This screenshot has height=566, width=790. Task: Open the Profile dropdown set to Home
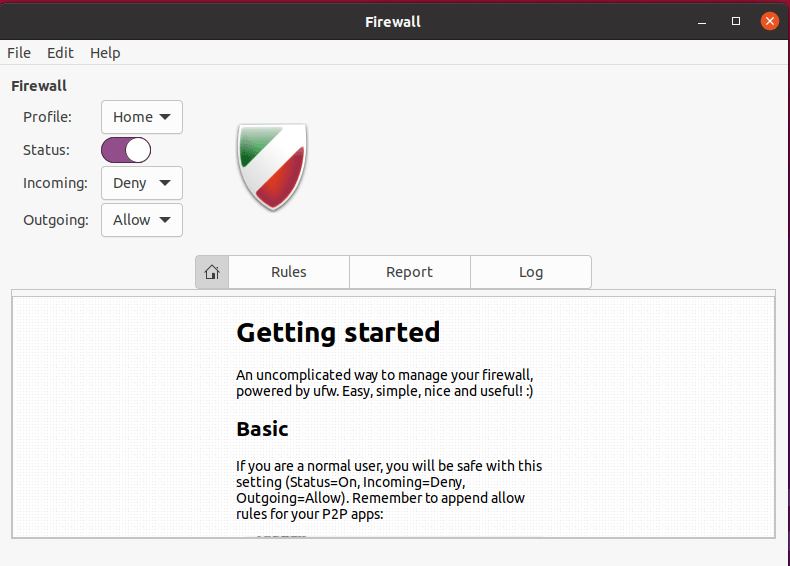pos(142,117)
